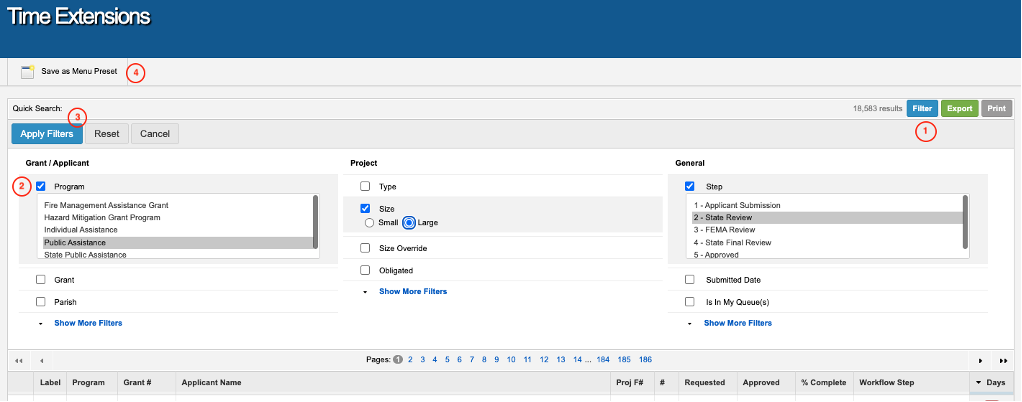Uncheck the Program filter checkbox
This screenshot has height=402, width=1022.
tap(40, 186)
